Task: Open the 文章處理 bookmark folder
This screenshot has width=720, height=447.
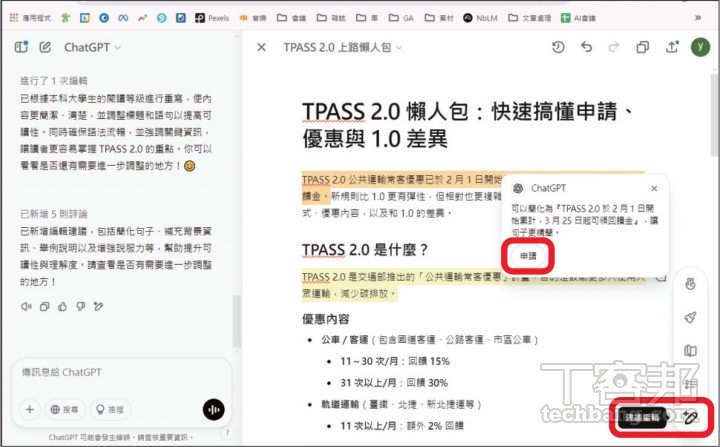Action: (529, 18)
